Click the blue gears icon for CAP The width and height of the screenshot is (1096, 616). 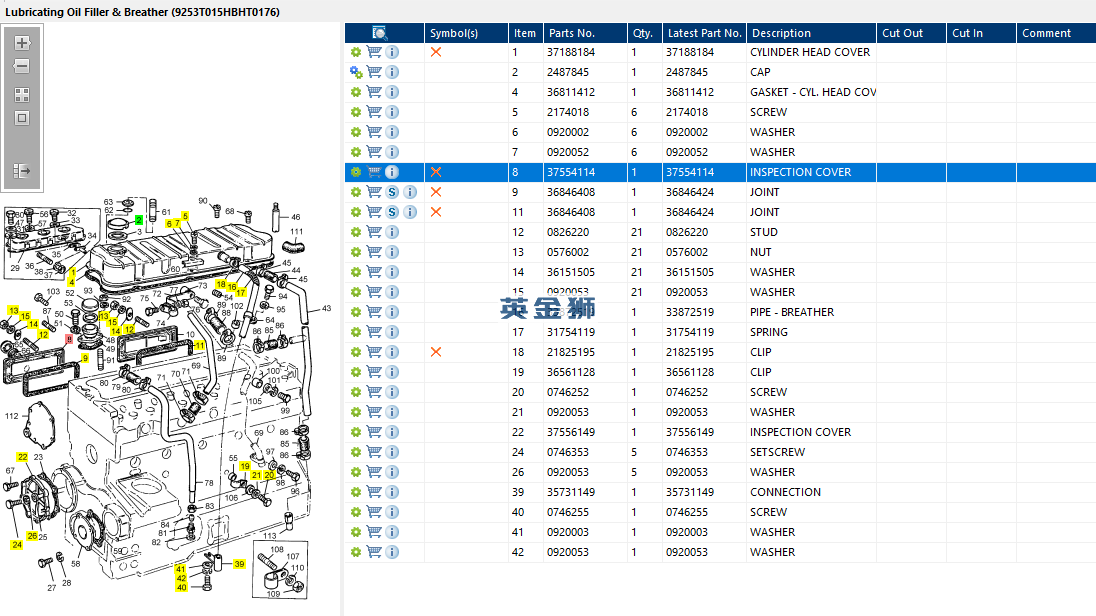point(356,72)
